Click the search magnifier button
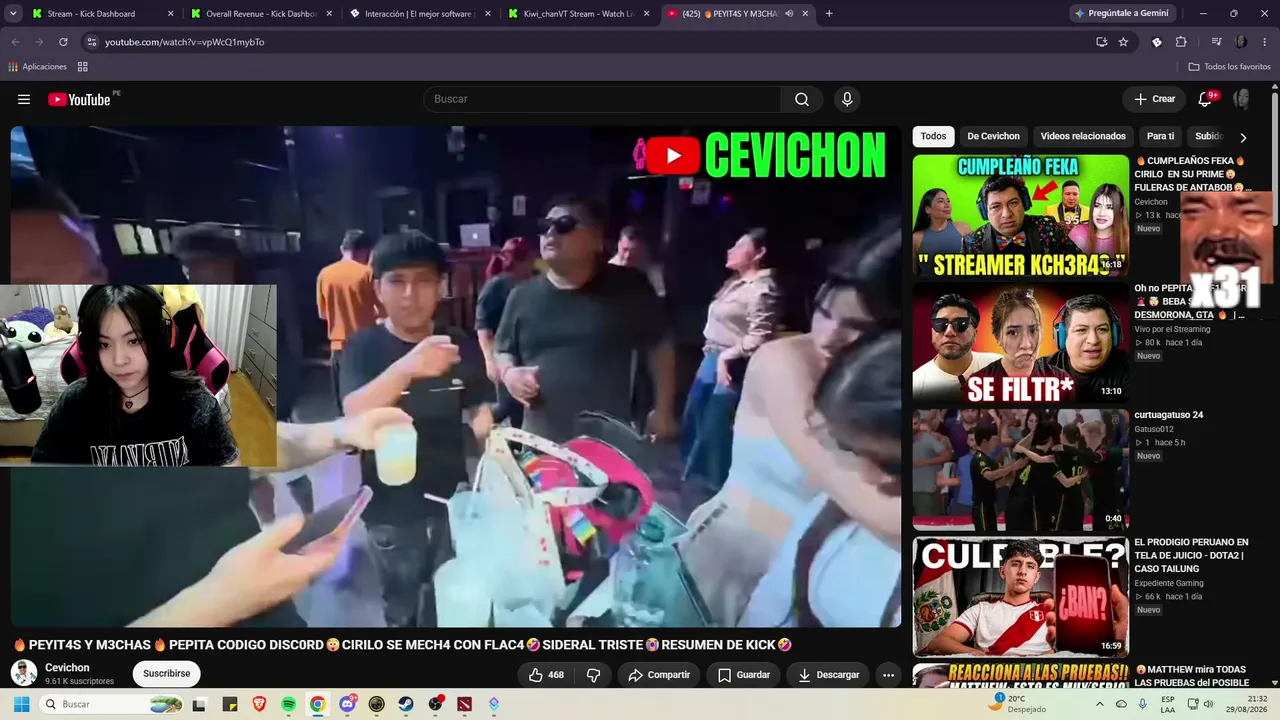This screenshot has width=1280, height=720. (802, 99)
